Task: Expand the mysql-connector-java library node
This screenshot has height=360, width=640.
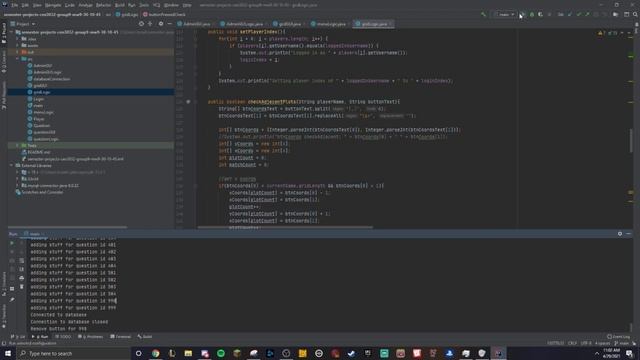Action: (x=18, y=185)
